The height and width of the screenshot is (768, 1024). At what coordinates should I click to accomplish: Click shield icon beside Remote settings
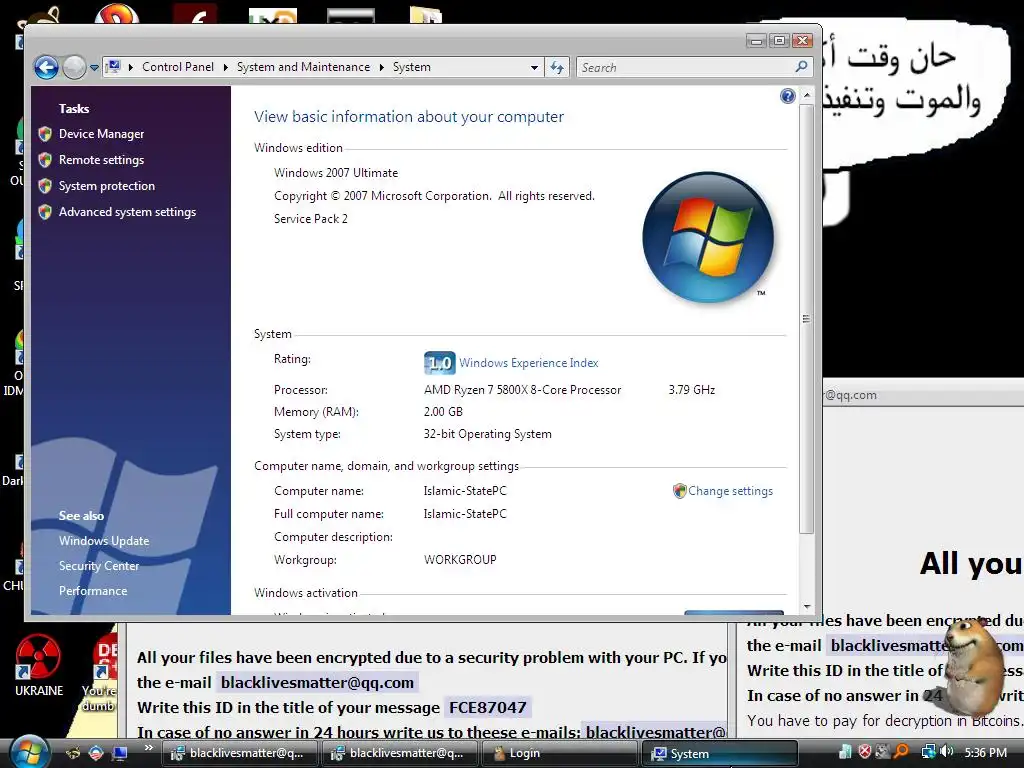45,160
